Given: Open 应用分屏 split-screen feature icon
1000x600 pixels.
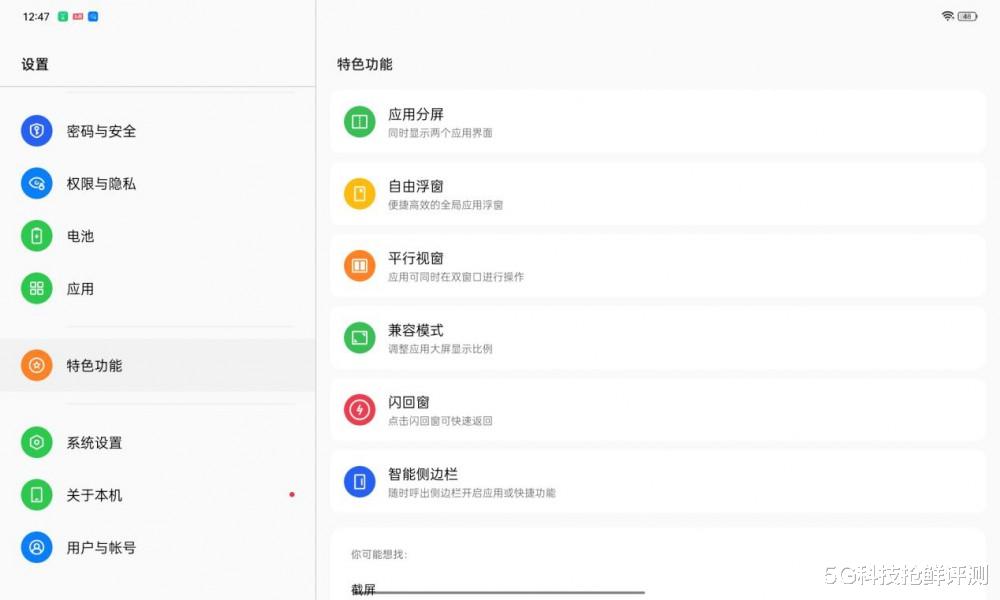Looking at the screenshot, I should 359,121.
